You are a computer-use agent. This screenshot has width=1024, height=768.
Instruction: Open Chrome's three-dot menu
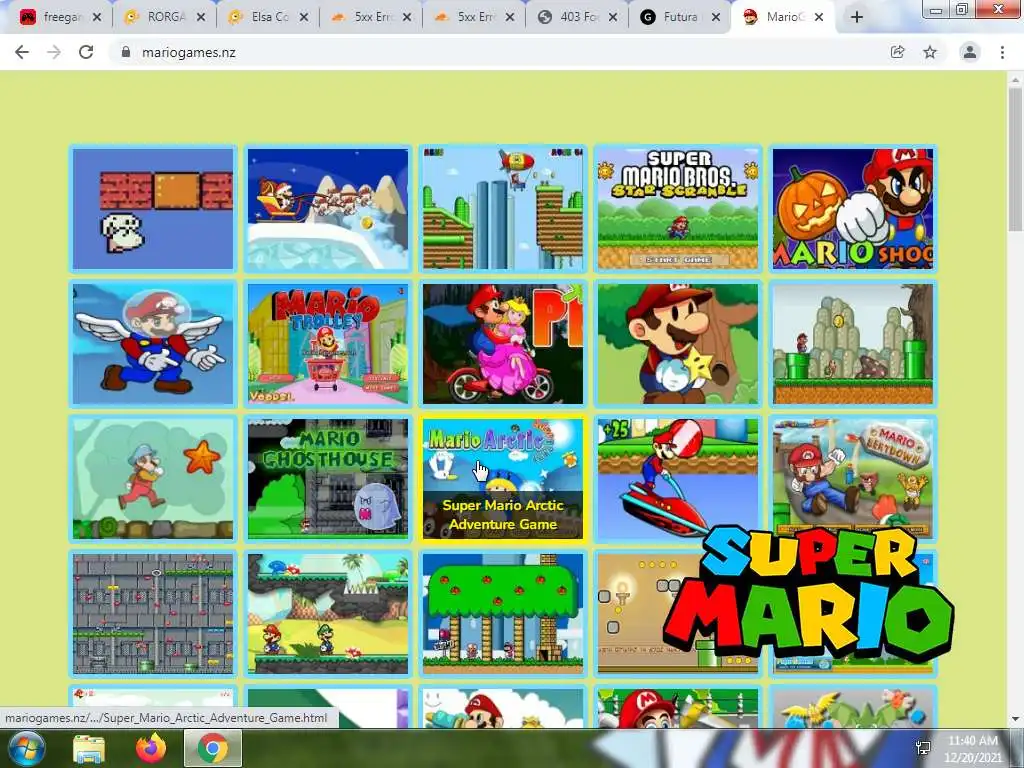point(1002,52)
